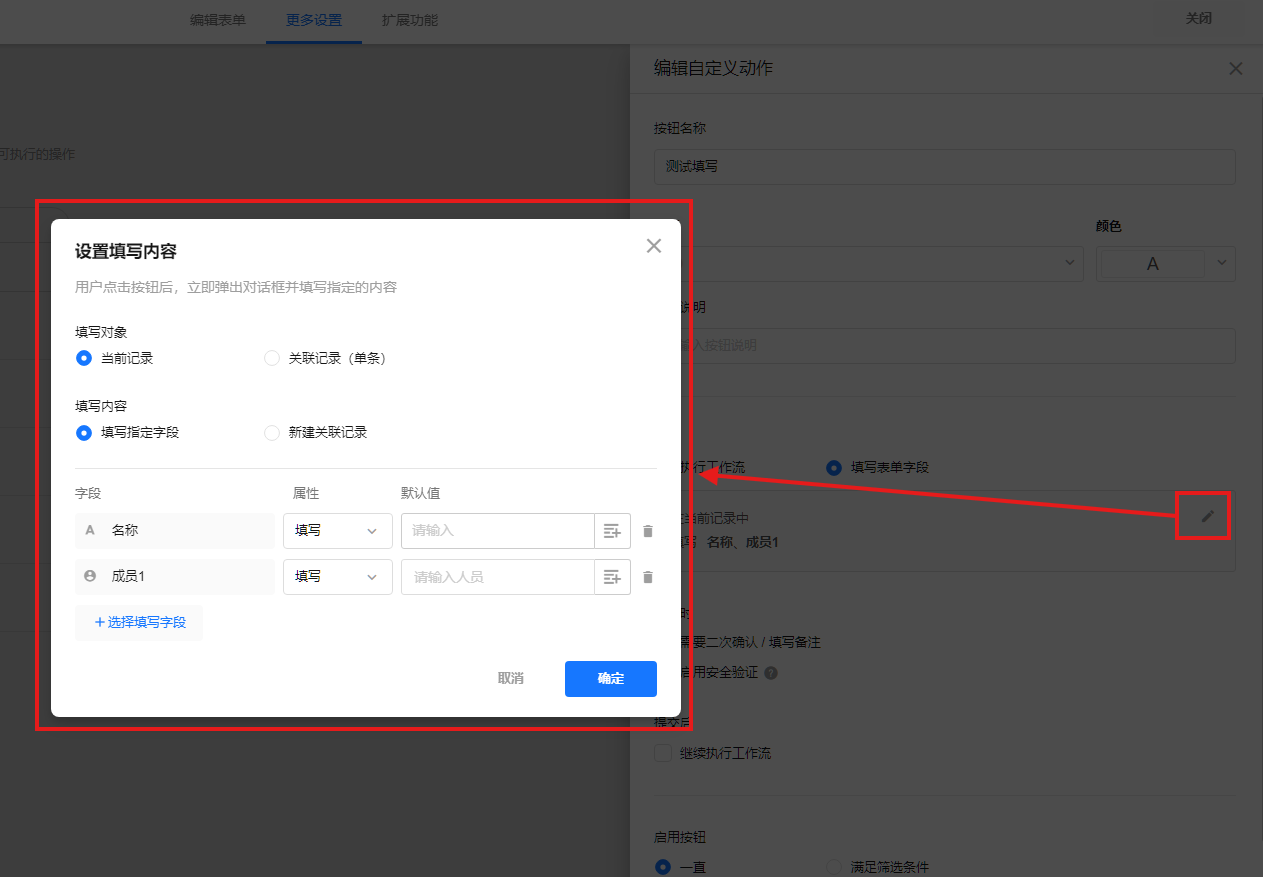Image resolution: width=1263 pixels, height=877 pixels.
Task: Click 取消 button in dialog
Action: pos(510,678)
